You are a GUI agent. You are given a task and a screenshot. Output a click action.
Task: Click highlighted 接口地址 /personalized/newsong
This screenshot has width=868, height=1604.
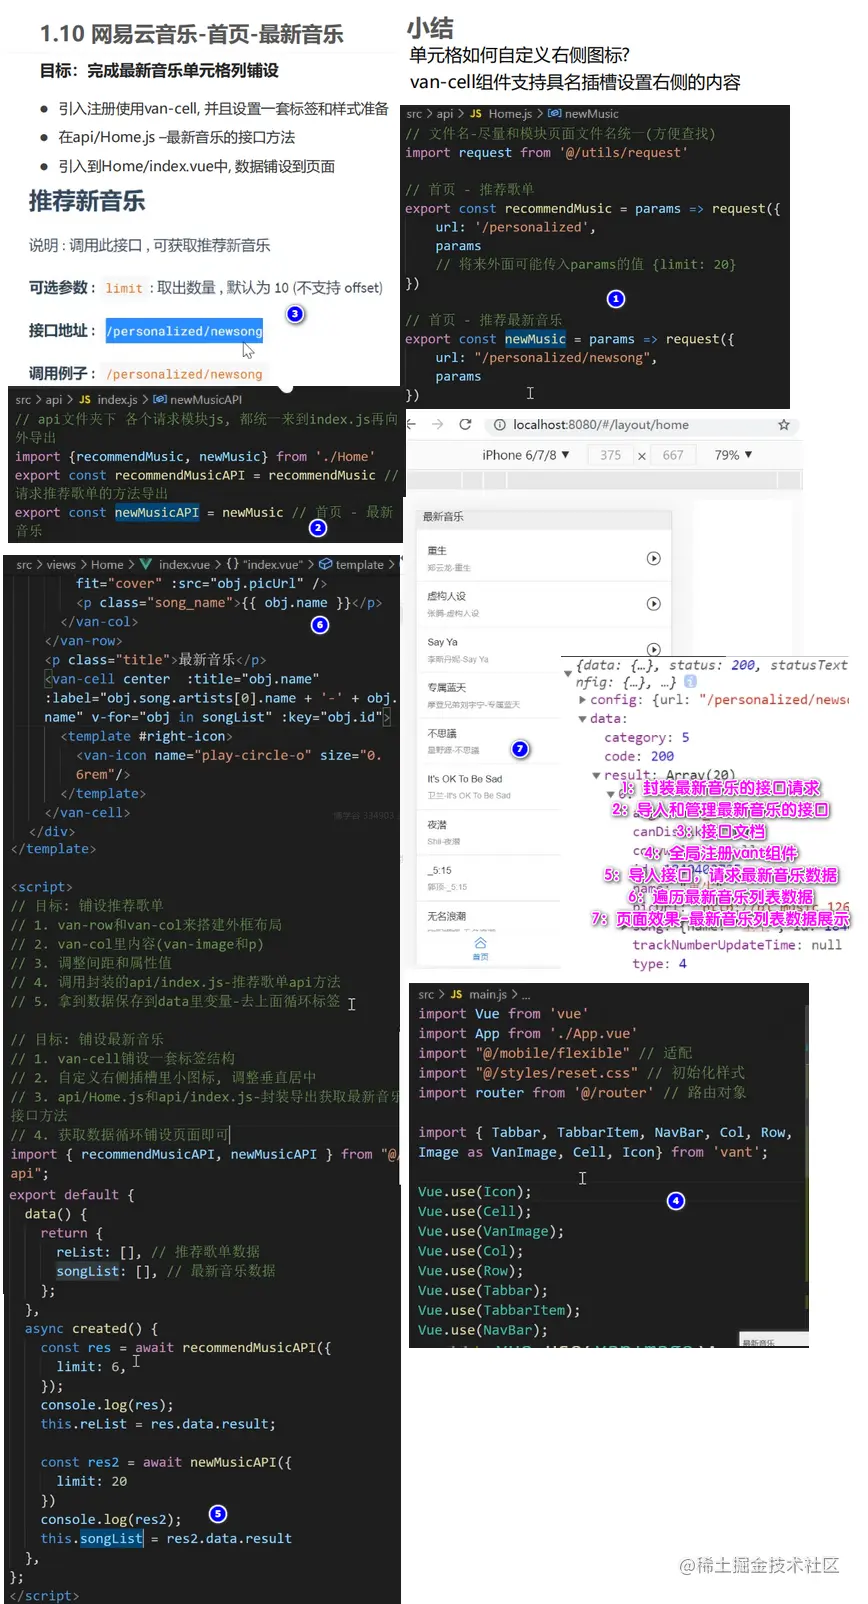[184, 331]
